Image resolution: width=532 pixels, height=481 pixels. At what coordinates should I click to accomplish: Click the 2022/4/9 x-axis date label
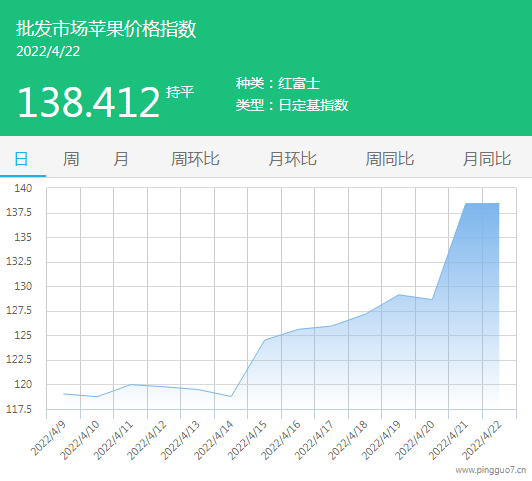(x=48, y=438)
